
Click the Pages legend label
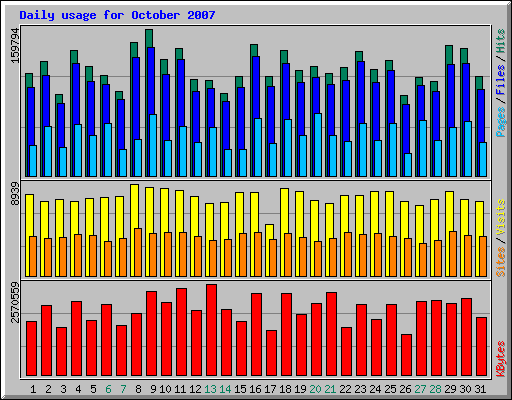click(x=501, y=122)
